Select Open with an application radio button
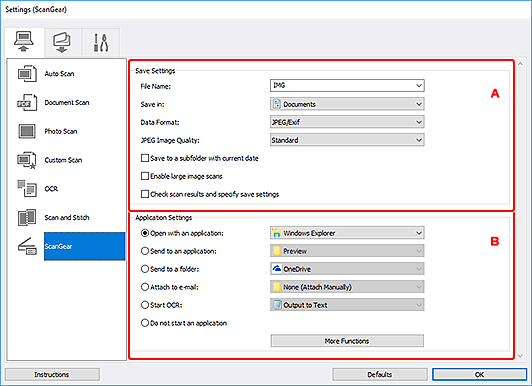The image size is (532, 386). tap(145, 233)
